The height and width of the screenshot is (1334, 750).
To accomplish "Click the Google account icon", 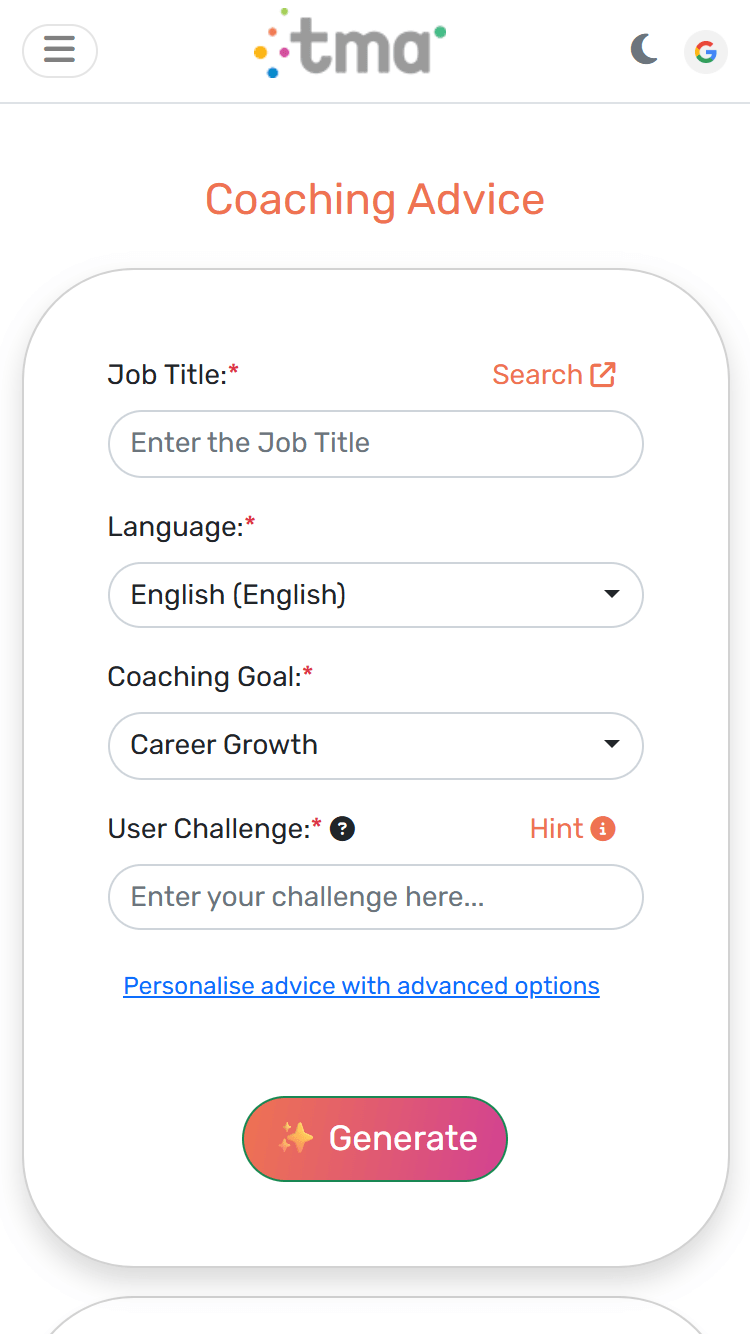I will coord(706,52).
